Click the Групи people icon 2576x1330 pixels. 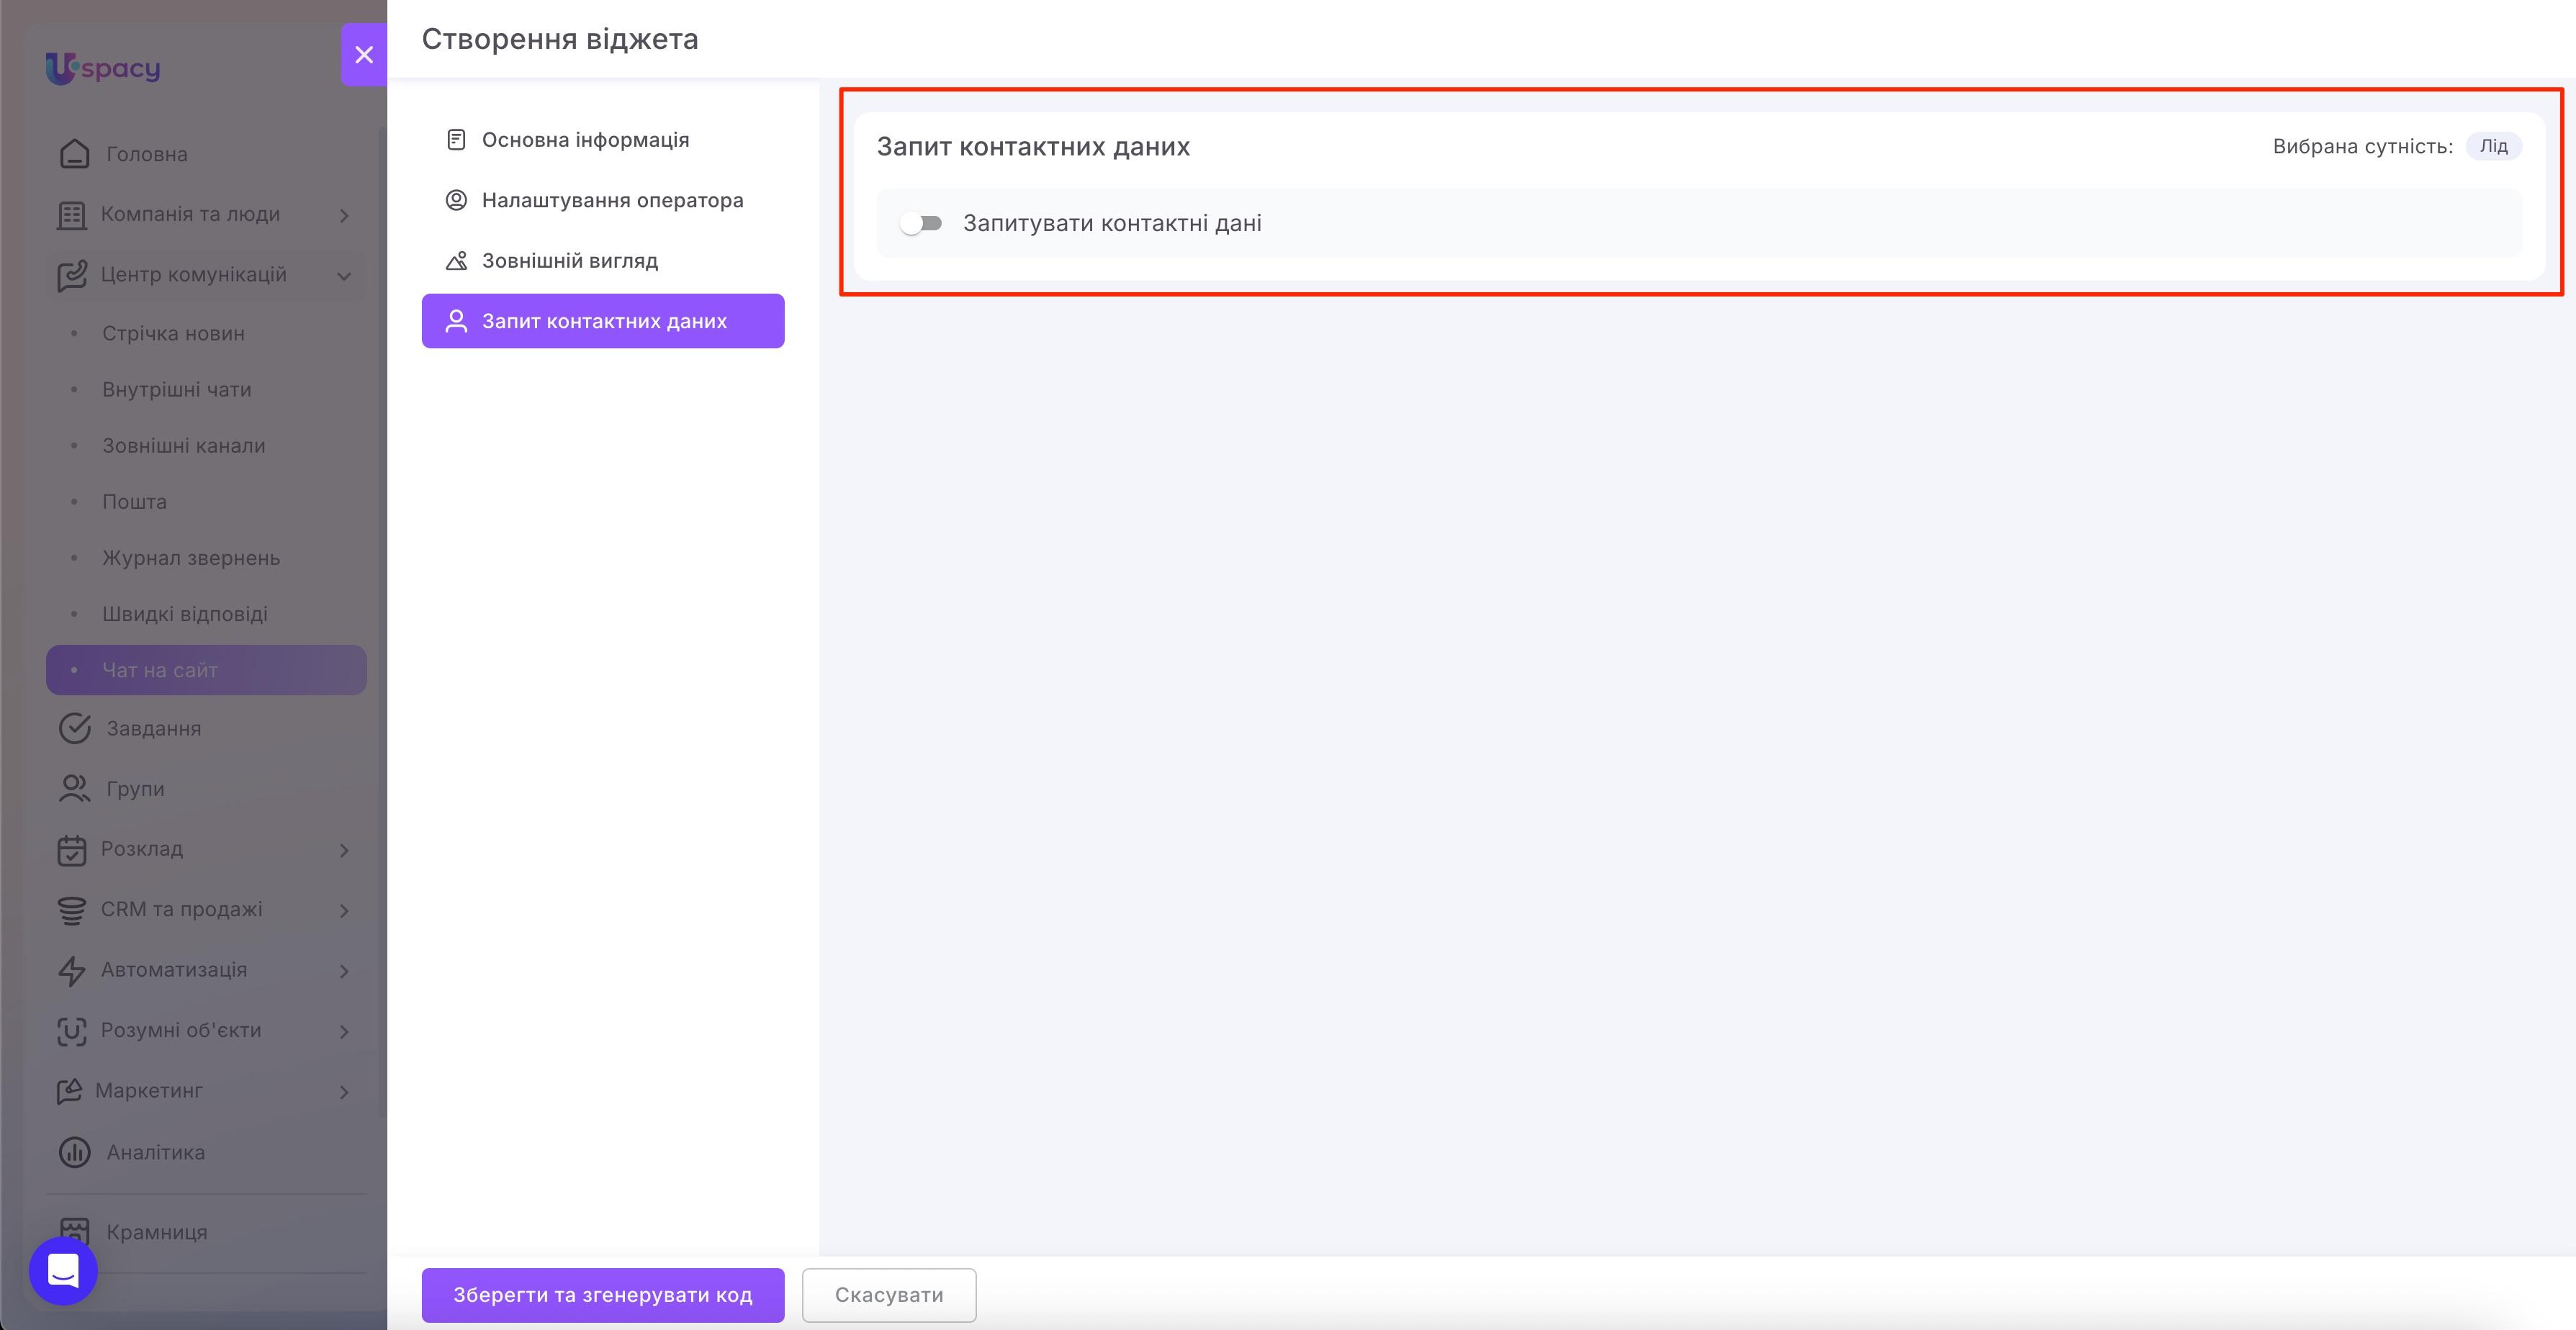(74, 789)
